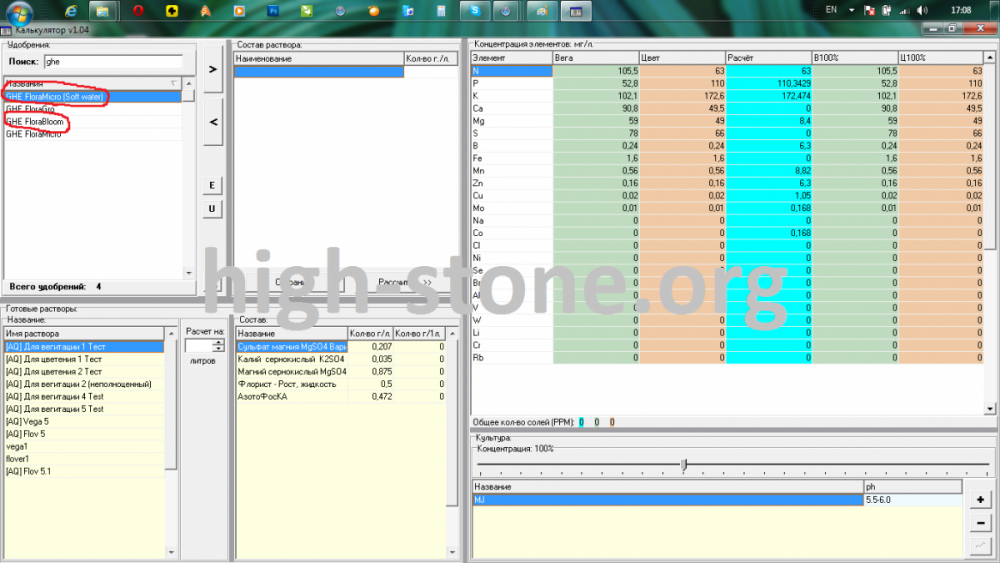The width and height of the screenshot is (1000, 563).
Task: Add selected fertilizer with > arrow button
Action: coord(213,69)
